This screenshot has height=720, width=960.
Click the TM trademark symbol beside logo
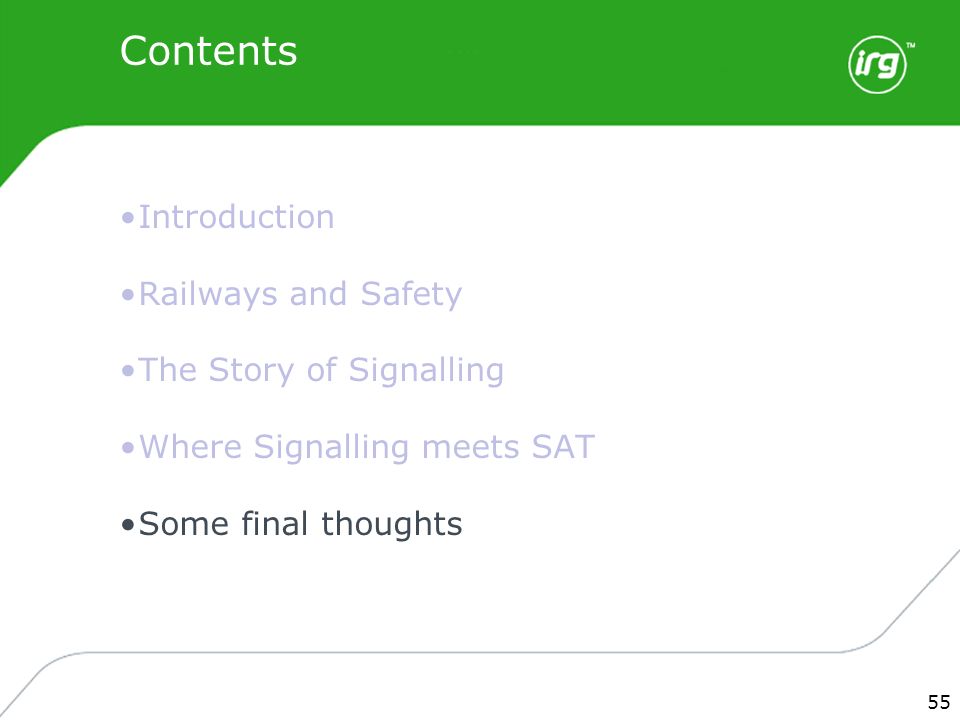point(910,45)
